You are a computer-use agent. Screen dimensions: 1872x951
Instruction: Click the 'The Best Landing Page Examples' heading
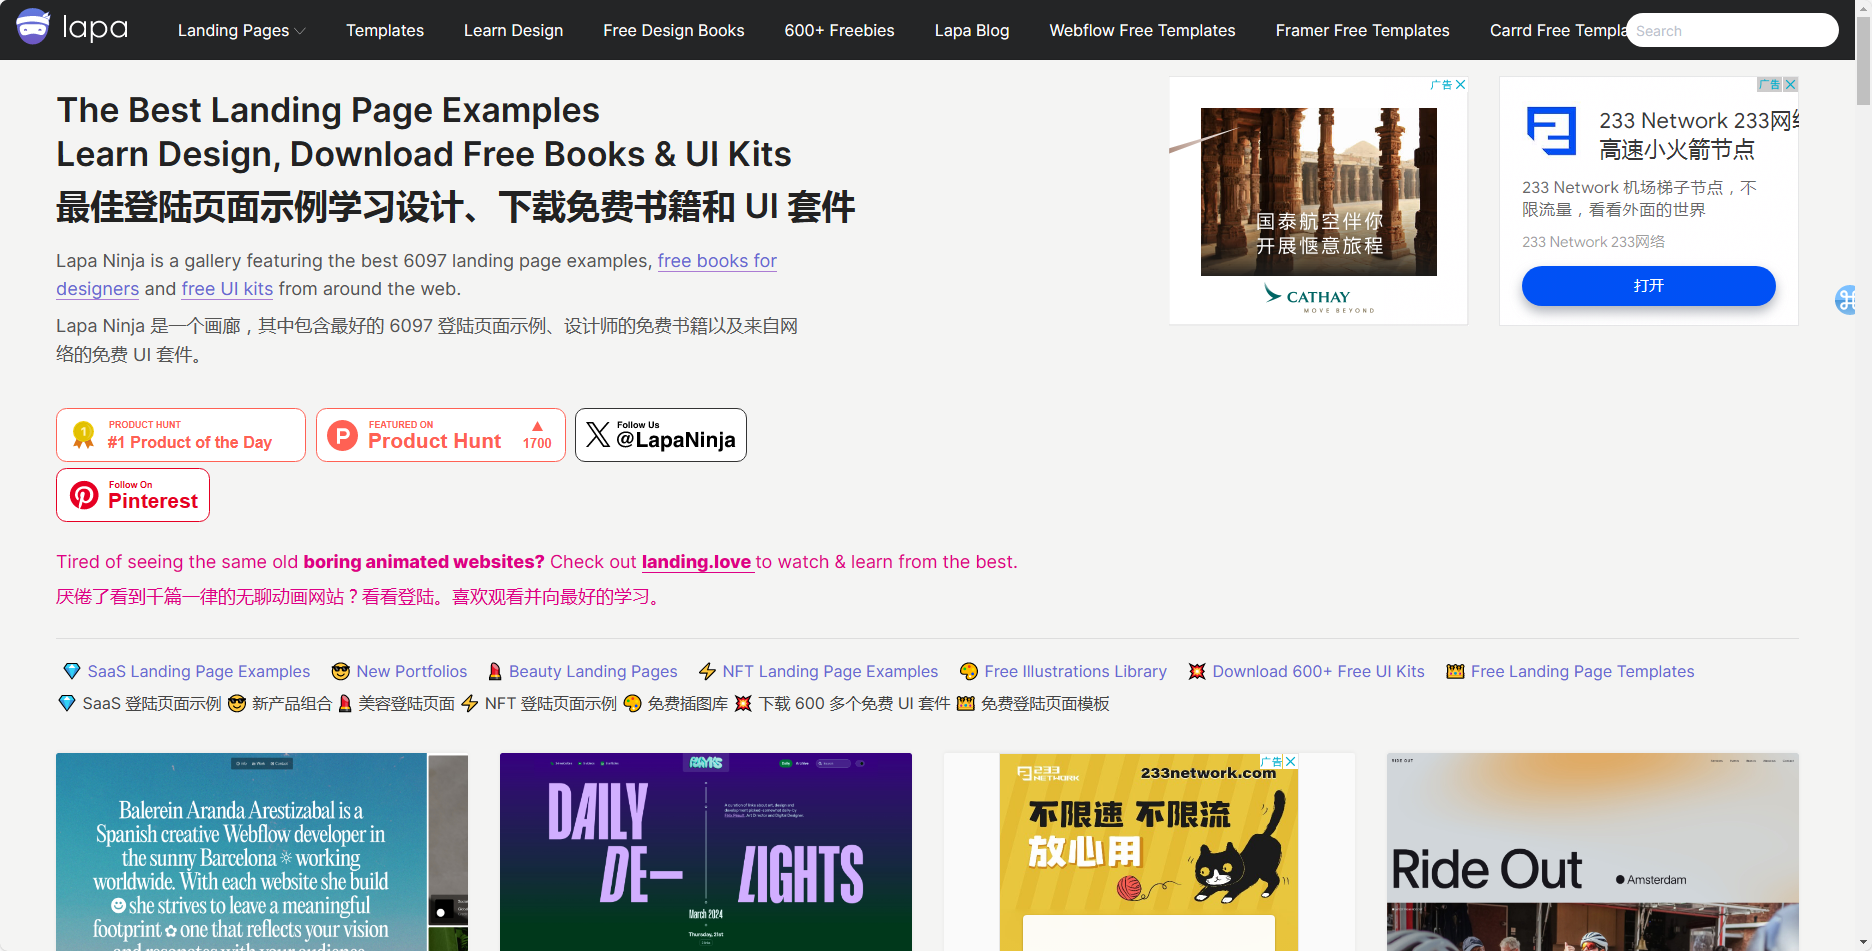328,110
